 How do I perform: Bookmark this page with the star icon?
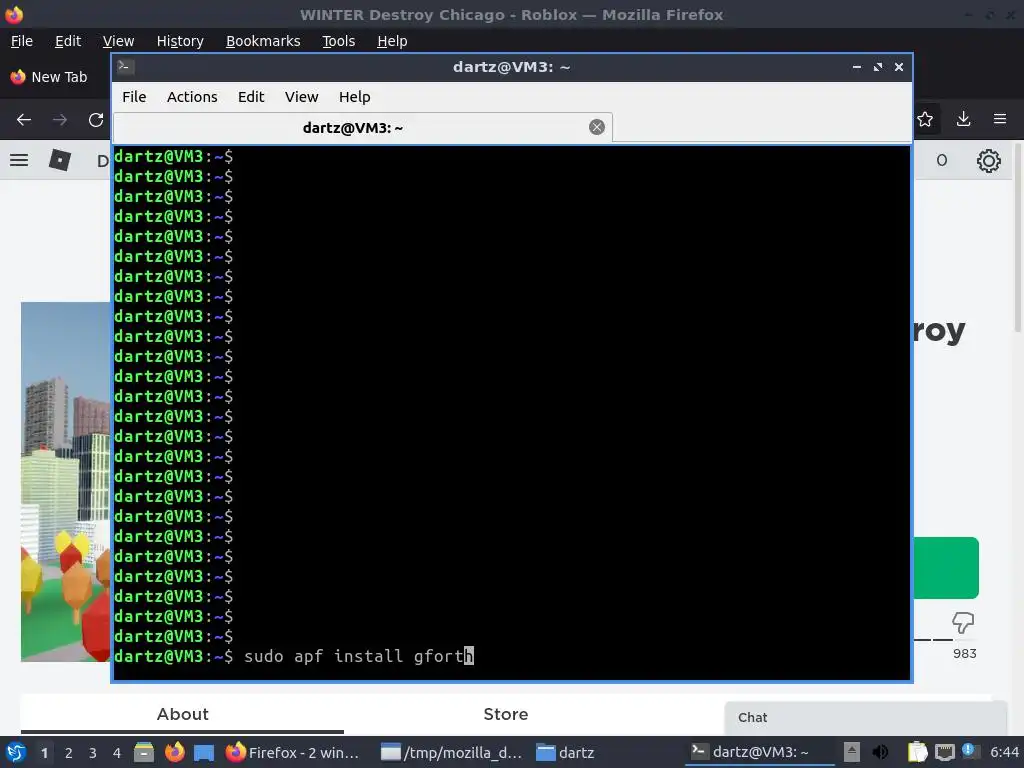pos(925,119)
